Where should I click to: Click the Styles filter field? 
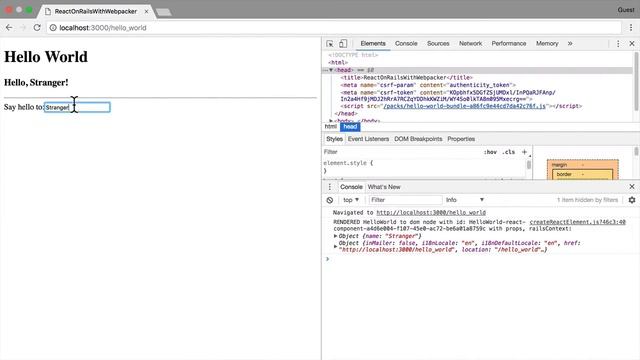coord(400,152)
